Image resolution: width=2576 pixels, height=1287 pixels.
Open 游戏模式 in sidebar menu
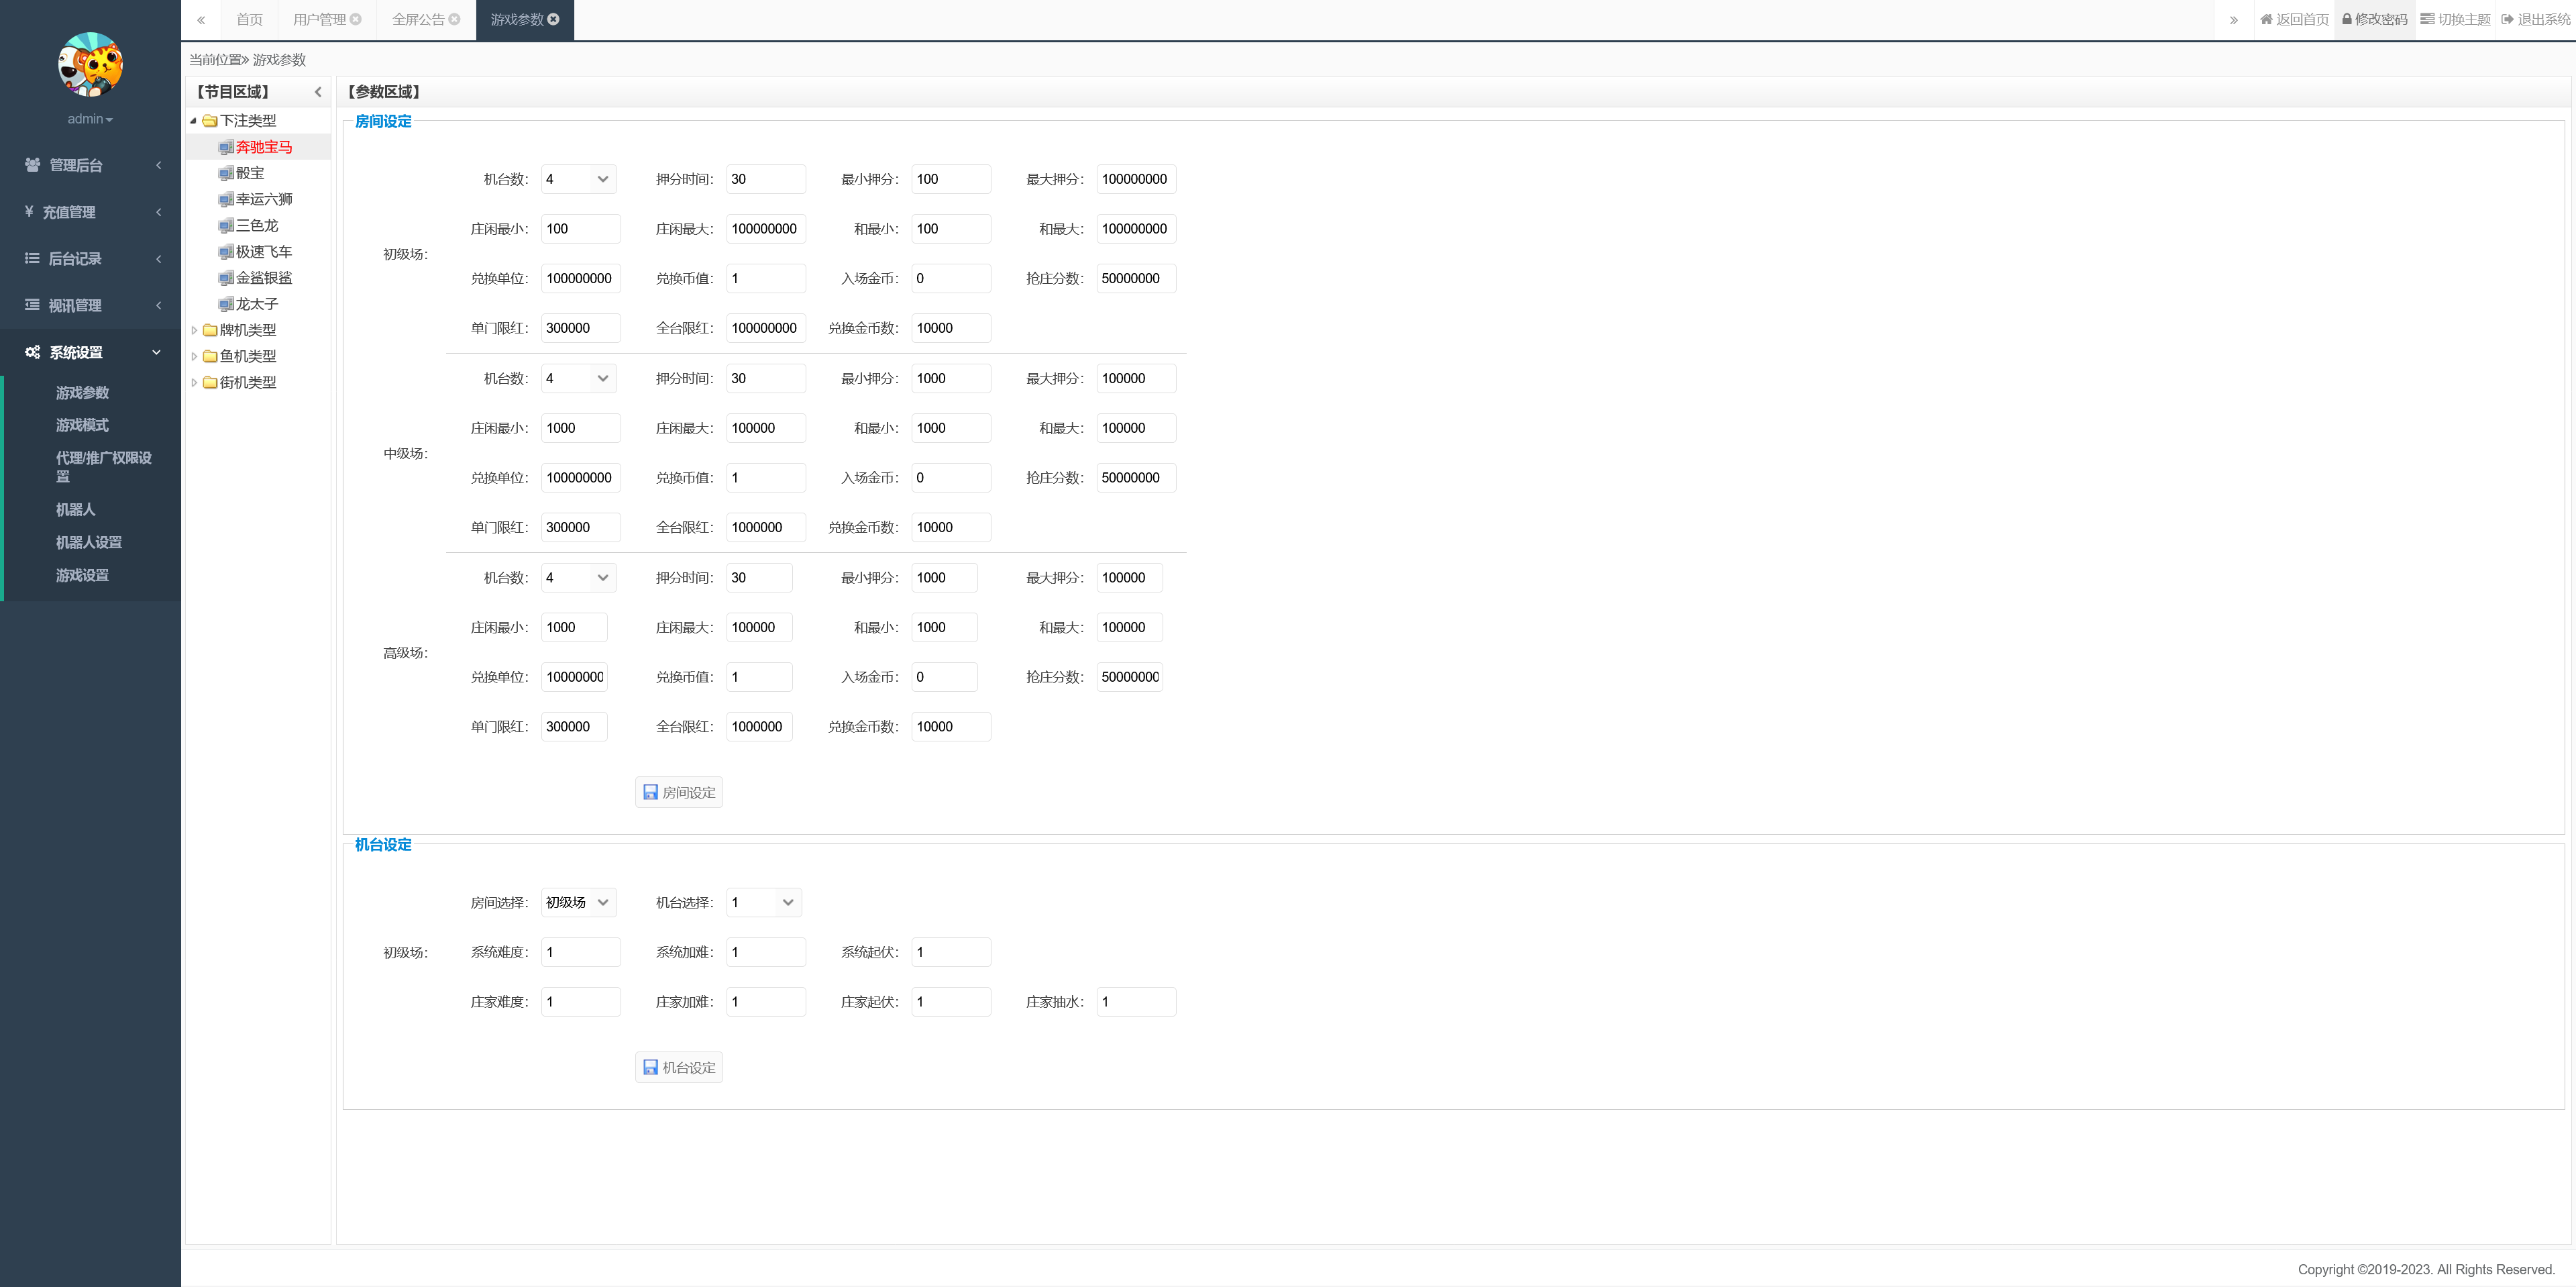tap(82, 425)
